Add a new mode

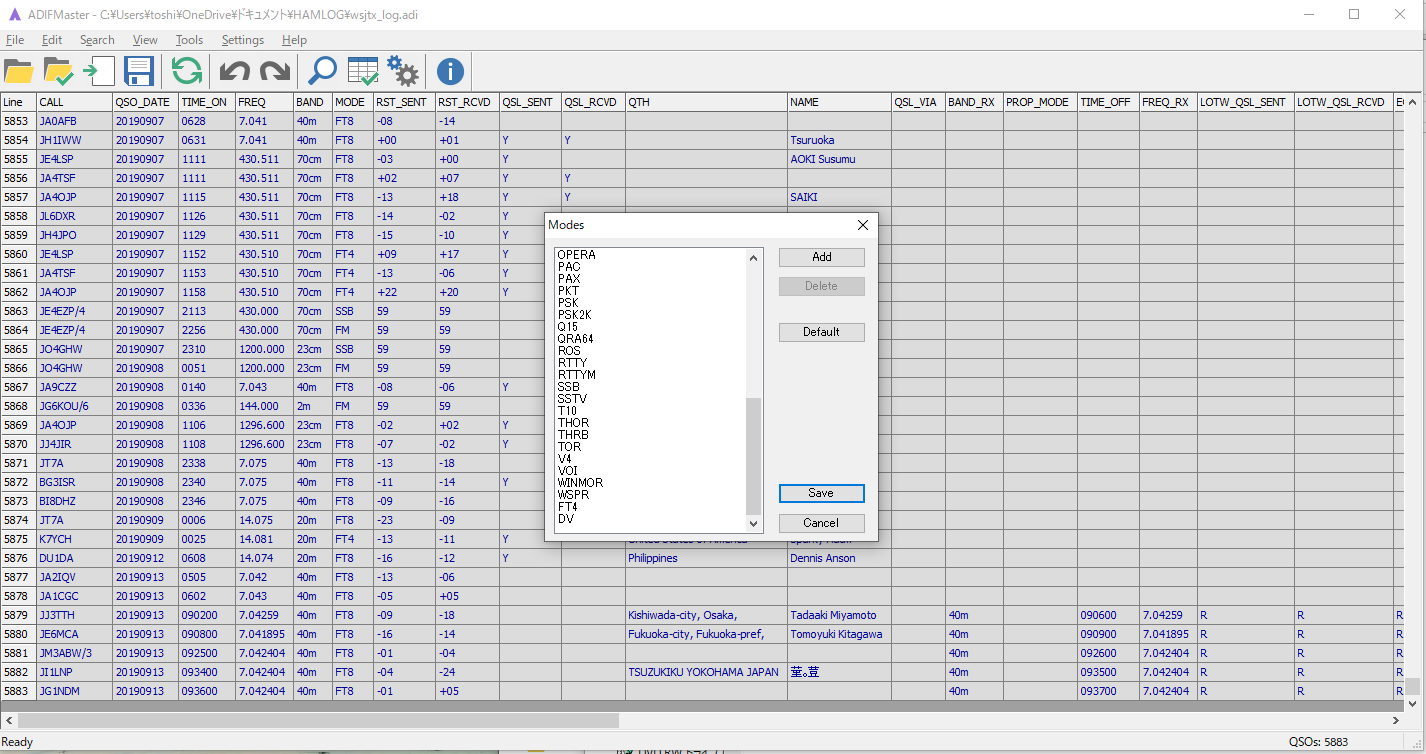click(821, 257)
